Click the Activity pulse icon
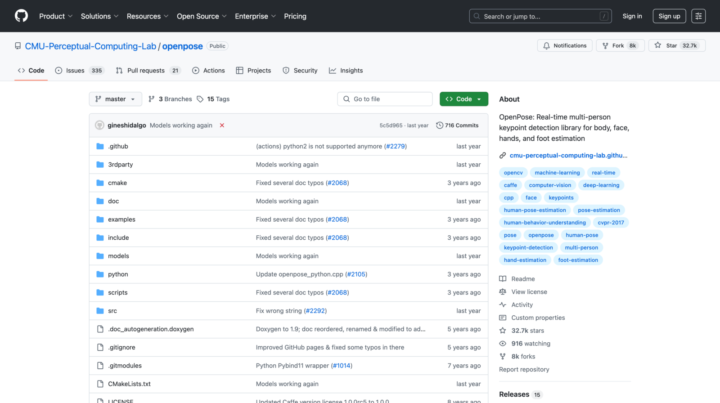Image resolution: width=720 pixels, height=403 pixels. tap(503, 305)
